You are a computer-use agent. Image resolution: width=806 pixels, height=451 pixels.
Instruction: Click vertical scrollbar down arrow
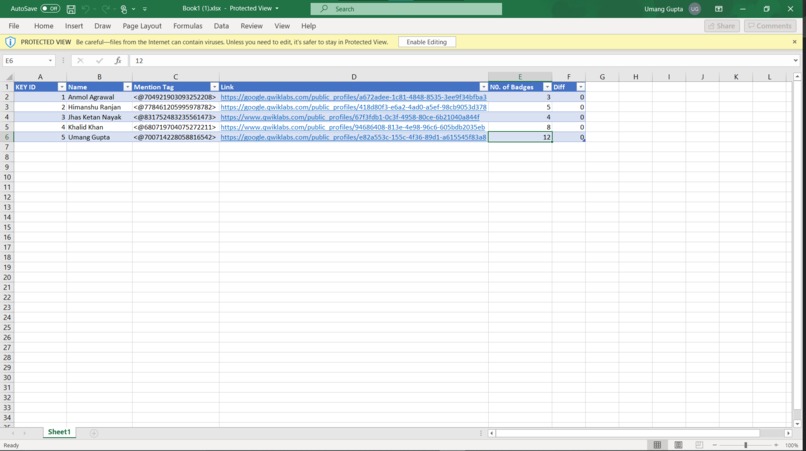[797, 424]
